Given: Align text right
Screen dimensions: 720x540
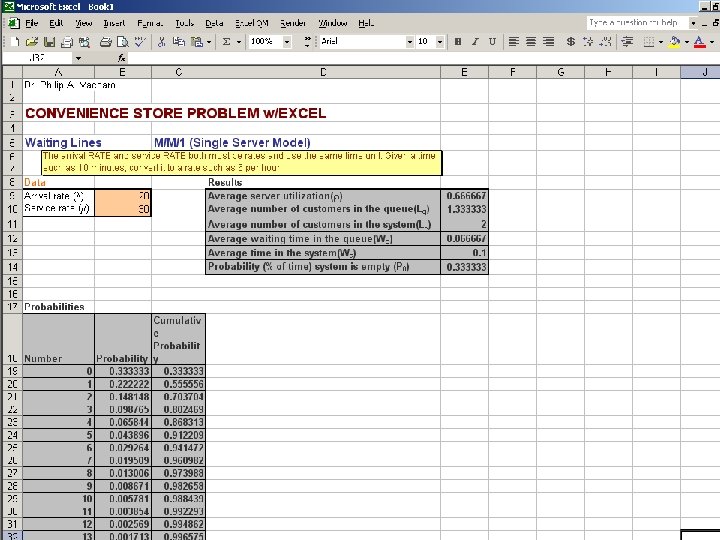Looking at the screenshot, I should click(x=548, y=42).
